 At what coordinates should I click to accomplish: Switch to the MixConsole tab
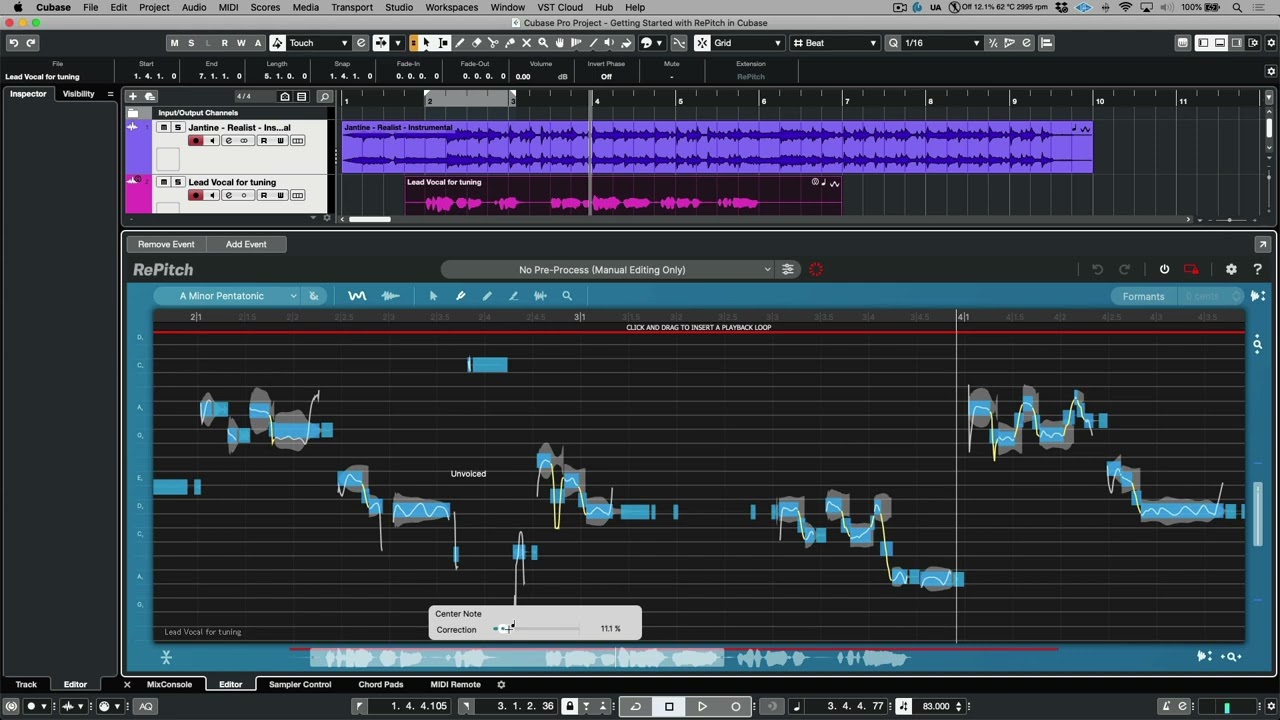tap(169, 685)
